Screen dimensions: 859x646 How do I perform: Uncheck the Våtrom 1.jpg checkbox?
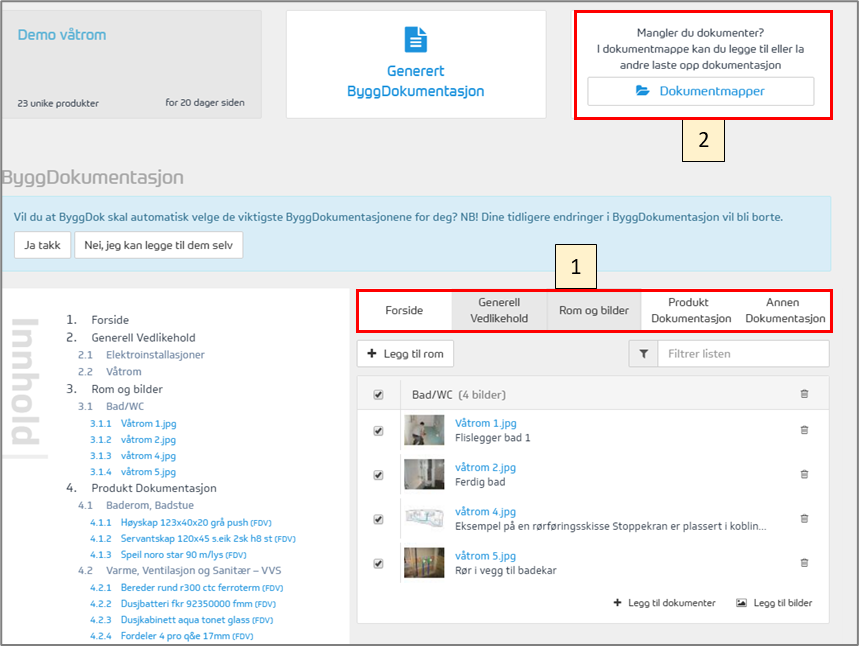pyautogui.click(x=378, y=431)
